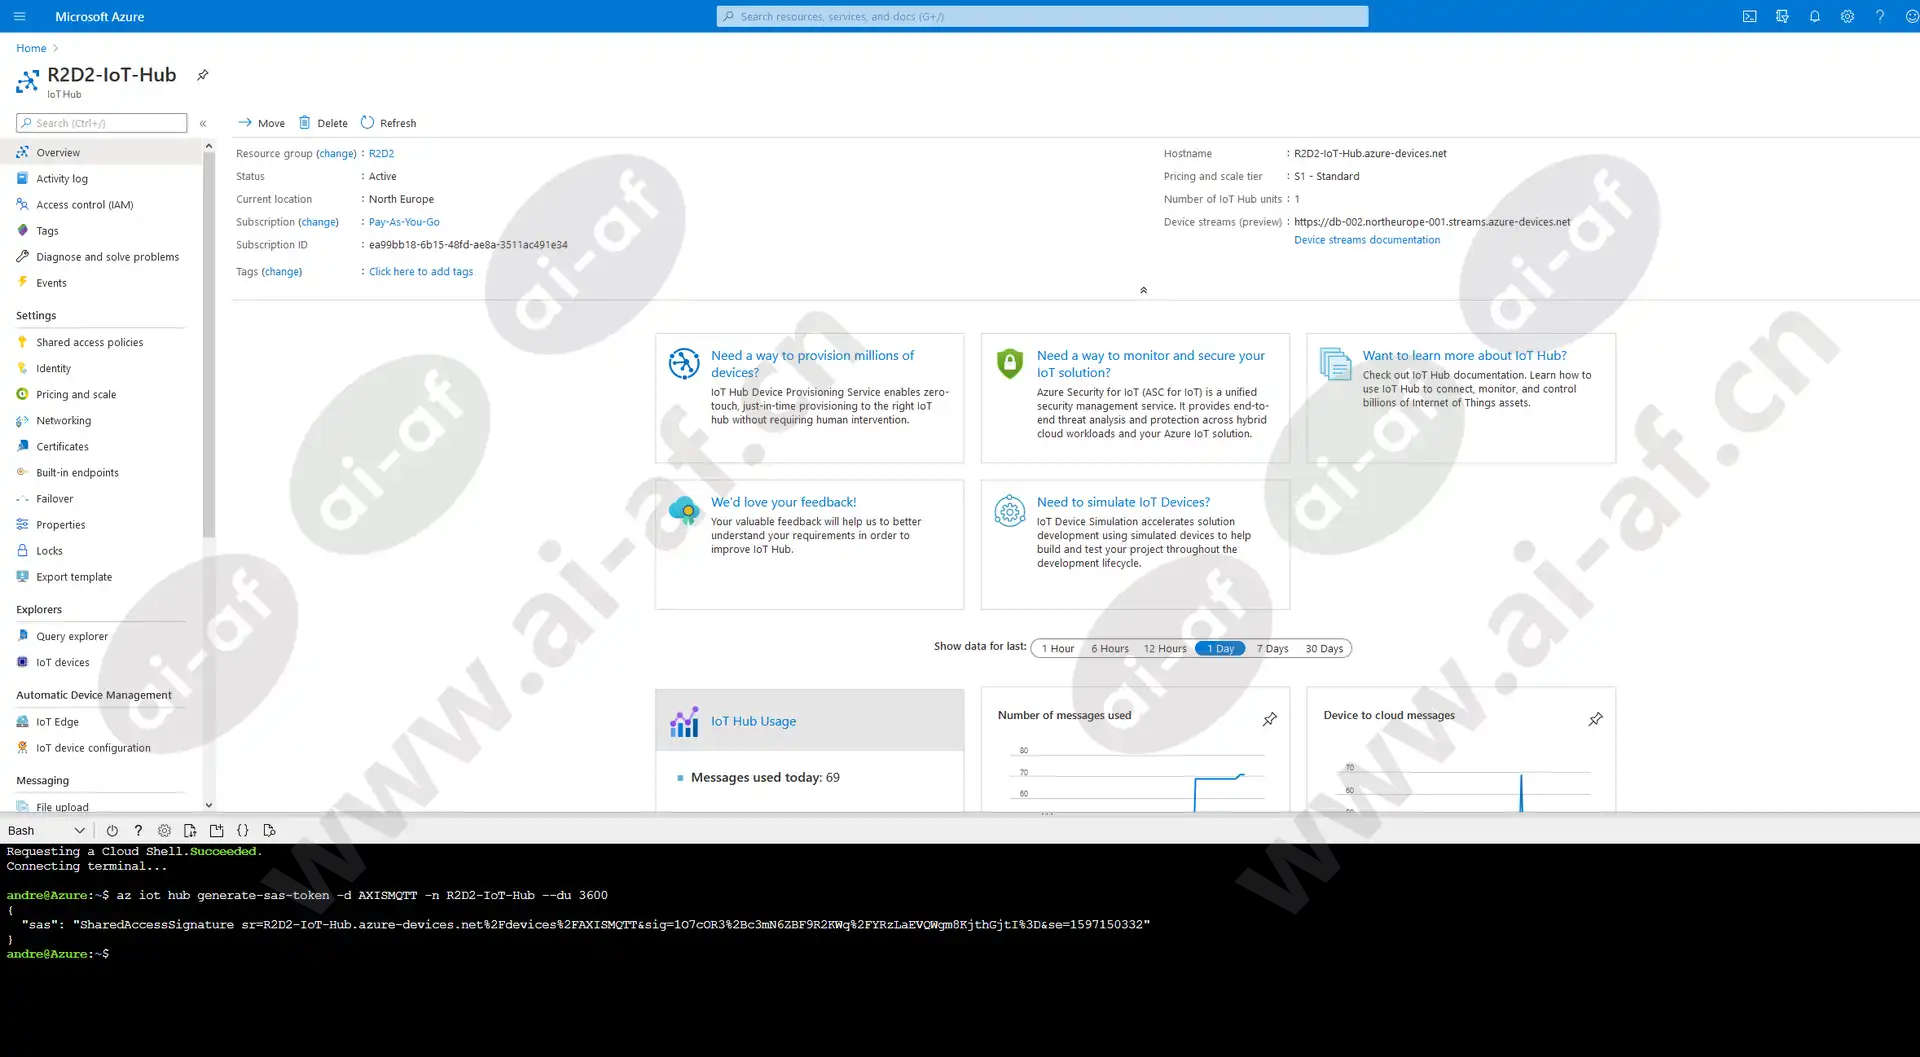
Task: Open the Pay-As-You-Go subscription link
Action: (x=404, y=222)
